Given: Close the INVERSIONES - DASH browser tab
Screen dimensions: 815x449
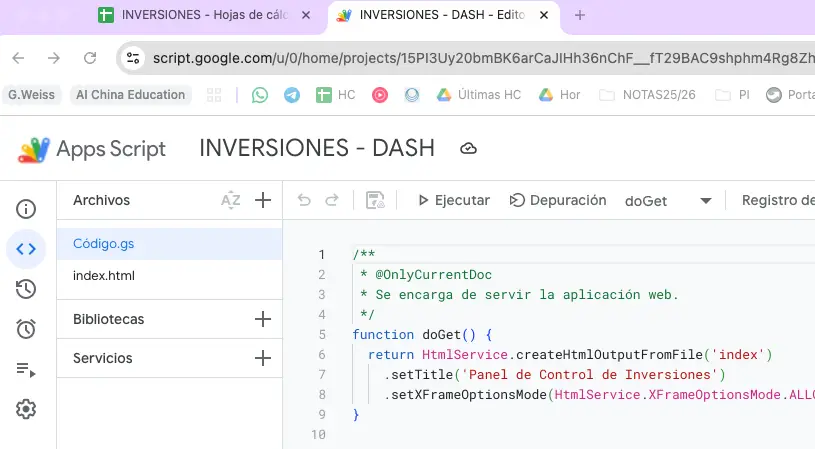Looking at the screenshot, I should (x=544, y=15).
